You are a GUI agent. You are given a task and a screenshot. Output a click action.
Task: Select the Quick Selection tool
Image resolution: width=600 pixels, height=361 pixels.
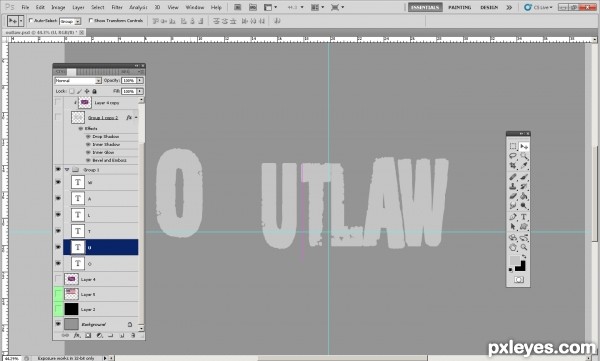point(524,156)
